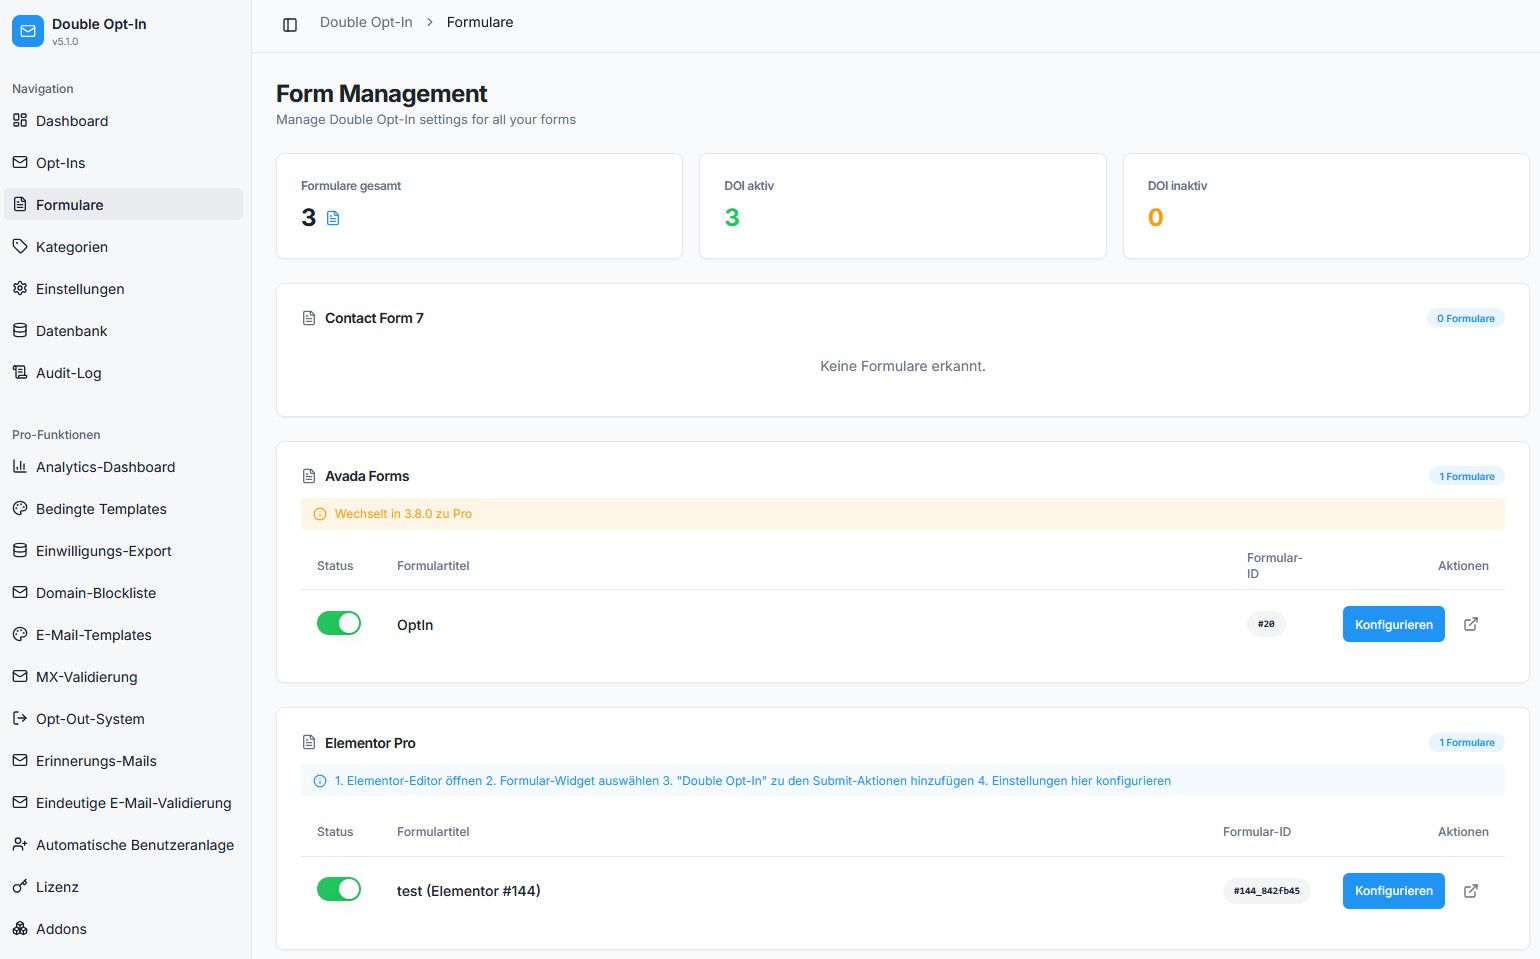This screenshot has height=959, width=1540.
Task: Click the 'Keine Formulare erkannt.' message
Action: pyautogui.click(x=903, y=366)
